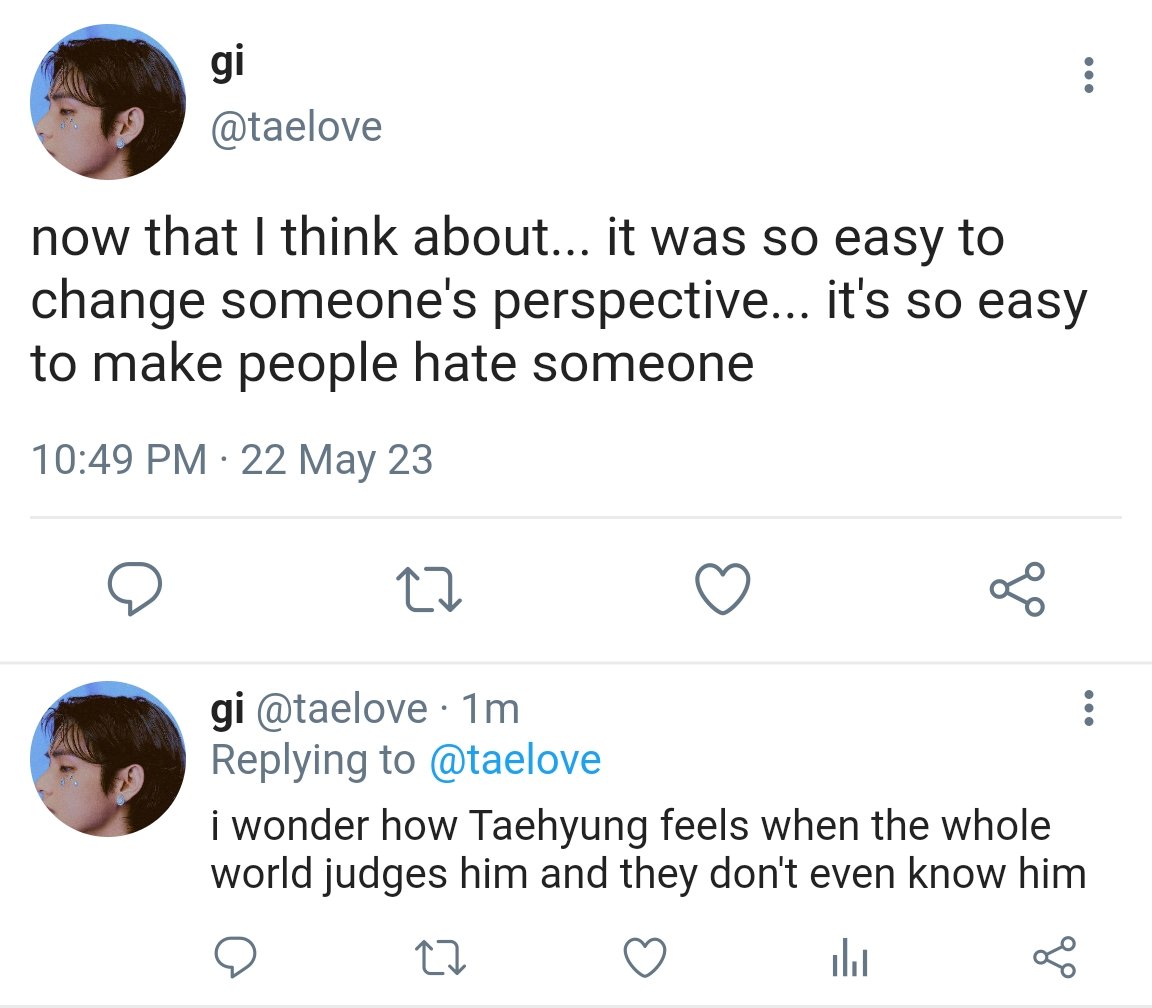View analytics for the reply tweet
Screen dimensions: 1152x1008
850,958
